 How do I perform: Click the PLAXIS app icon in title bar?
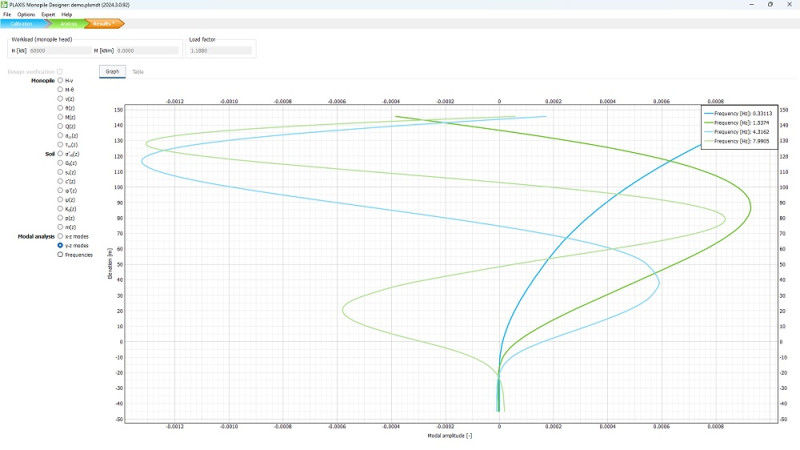pos(4,5)
